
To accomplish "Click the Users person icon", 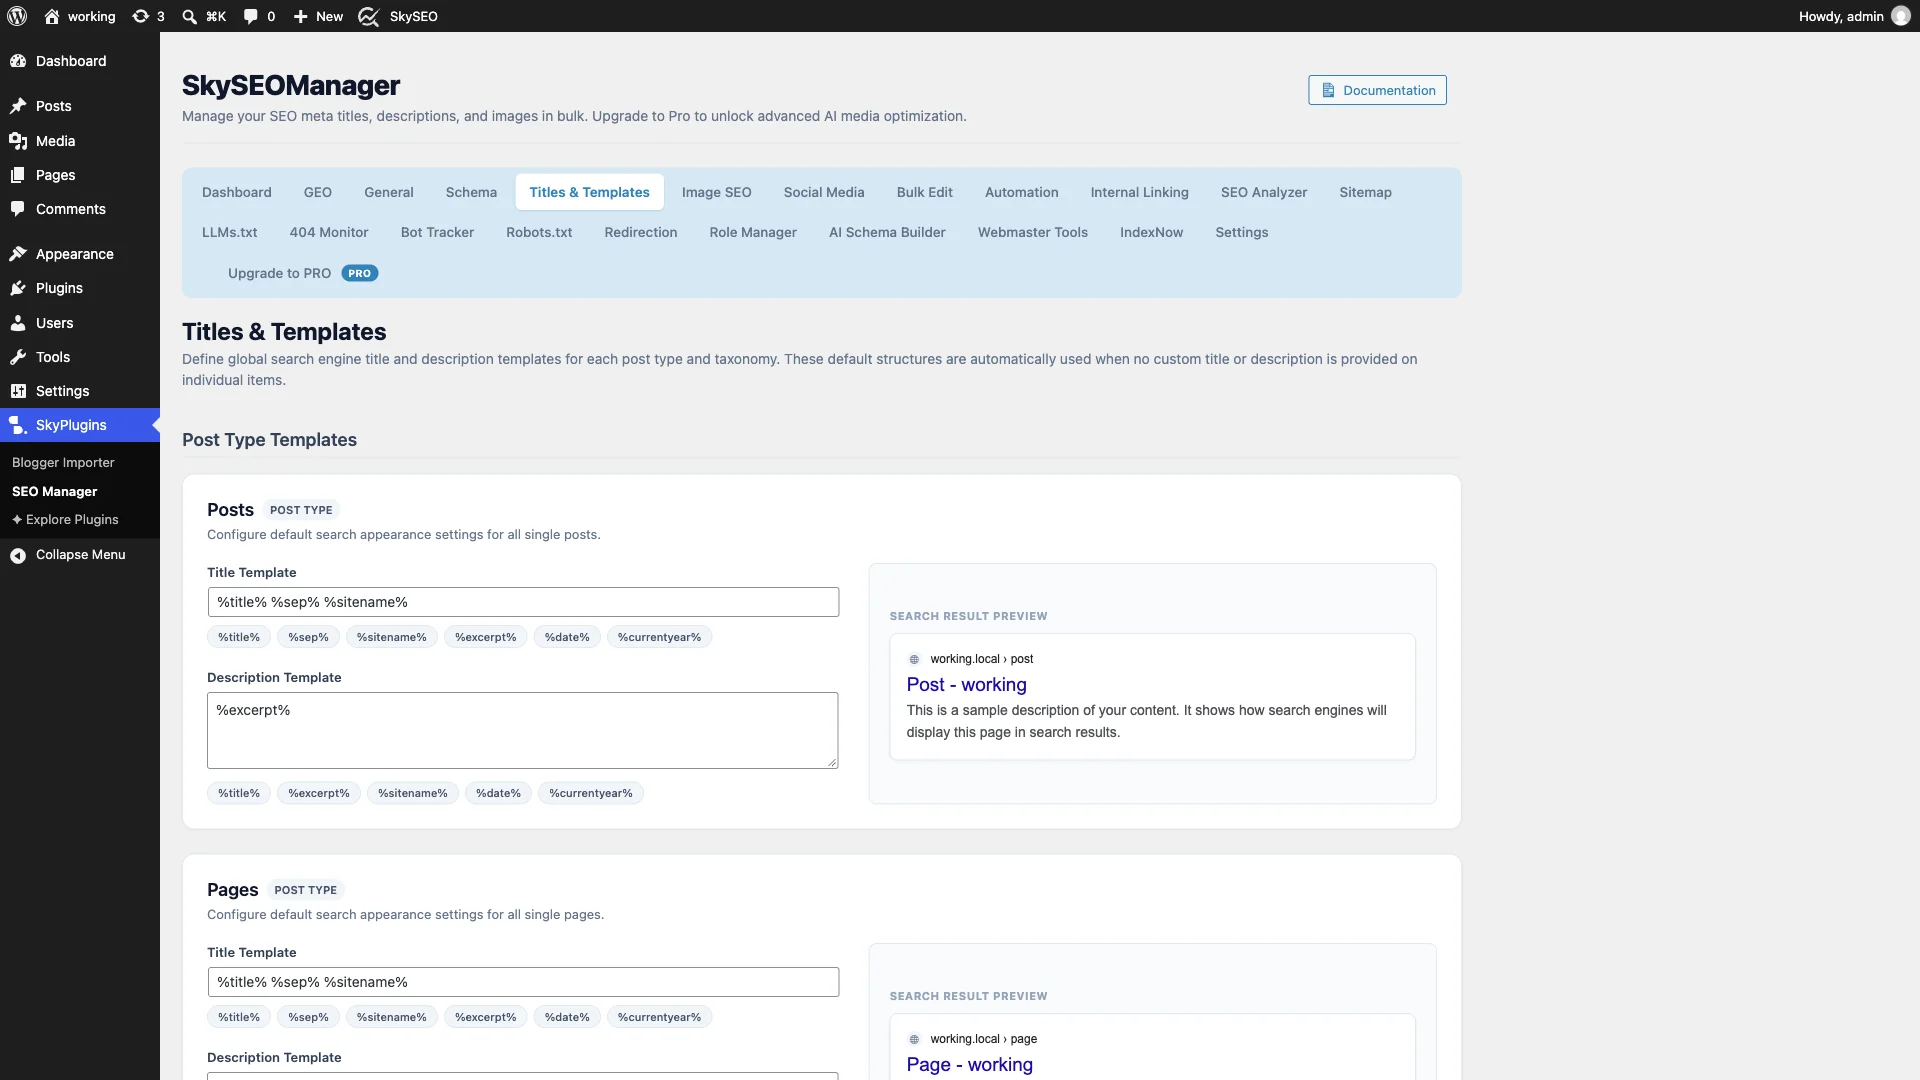I will point(18,323).
